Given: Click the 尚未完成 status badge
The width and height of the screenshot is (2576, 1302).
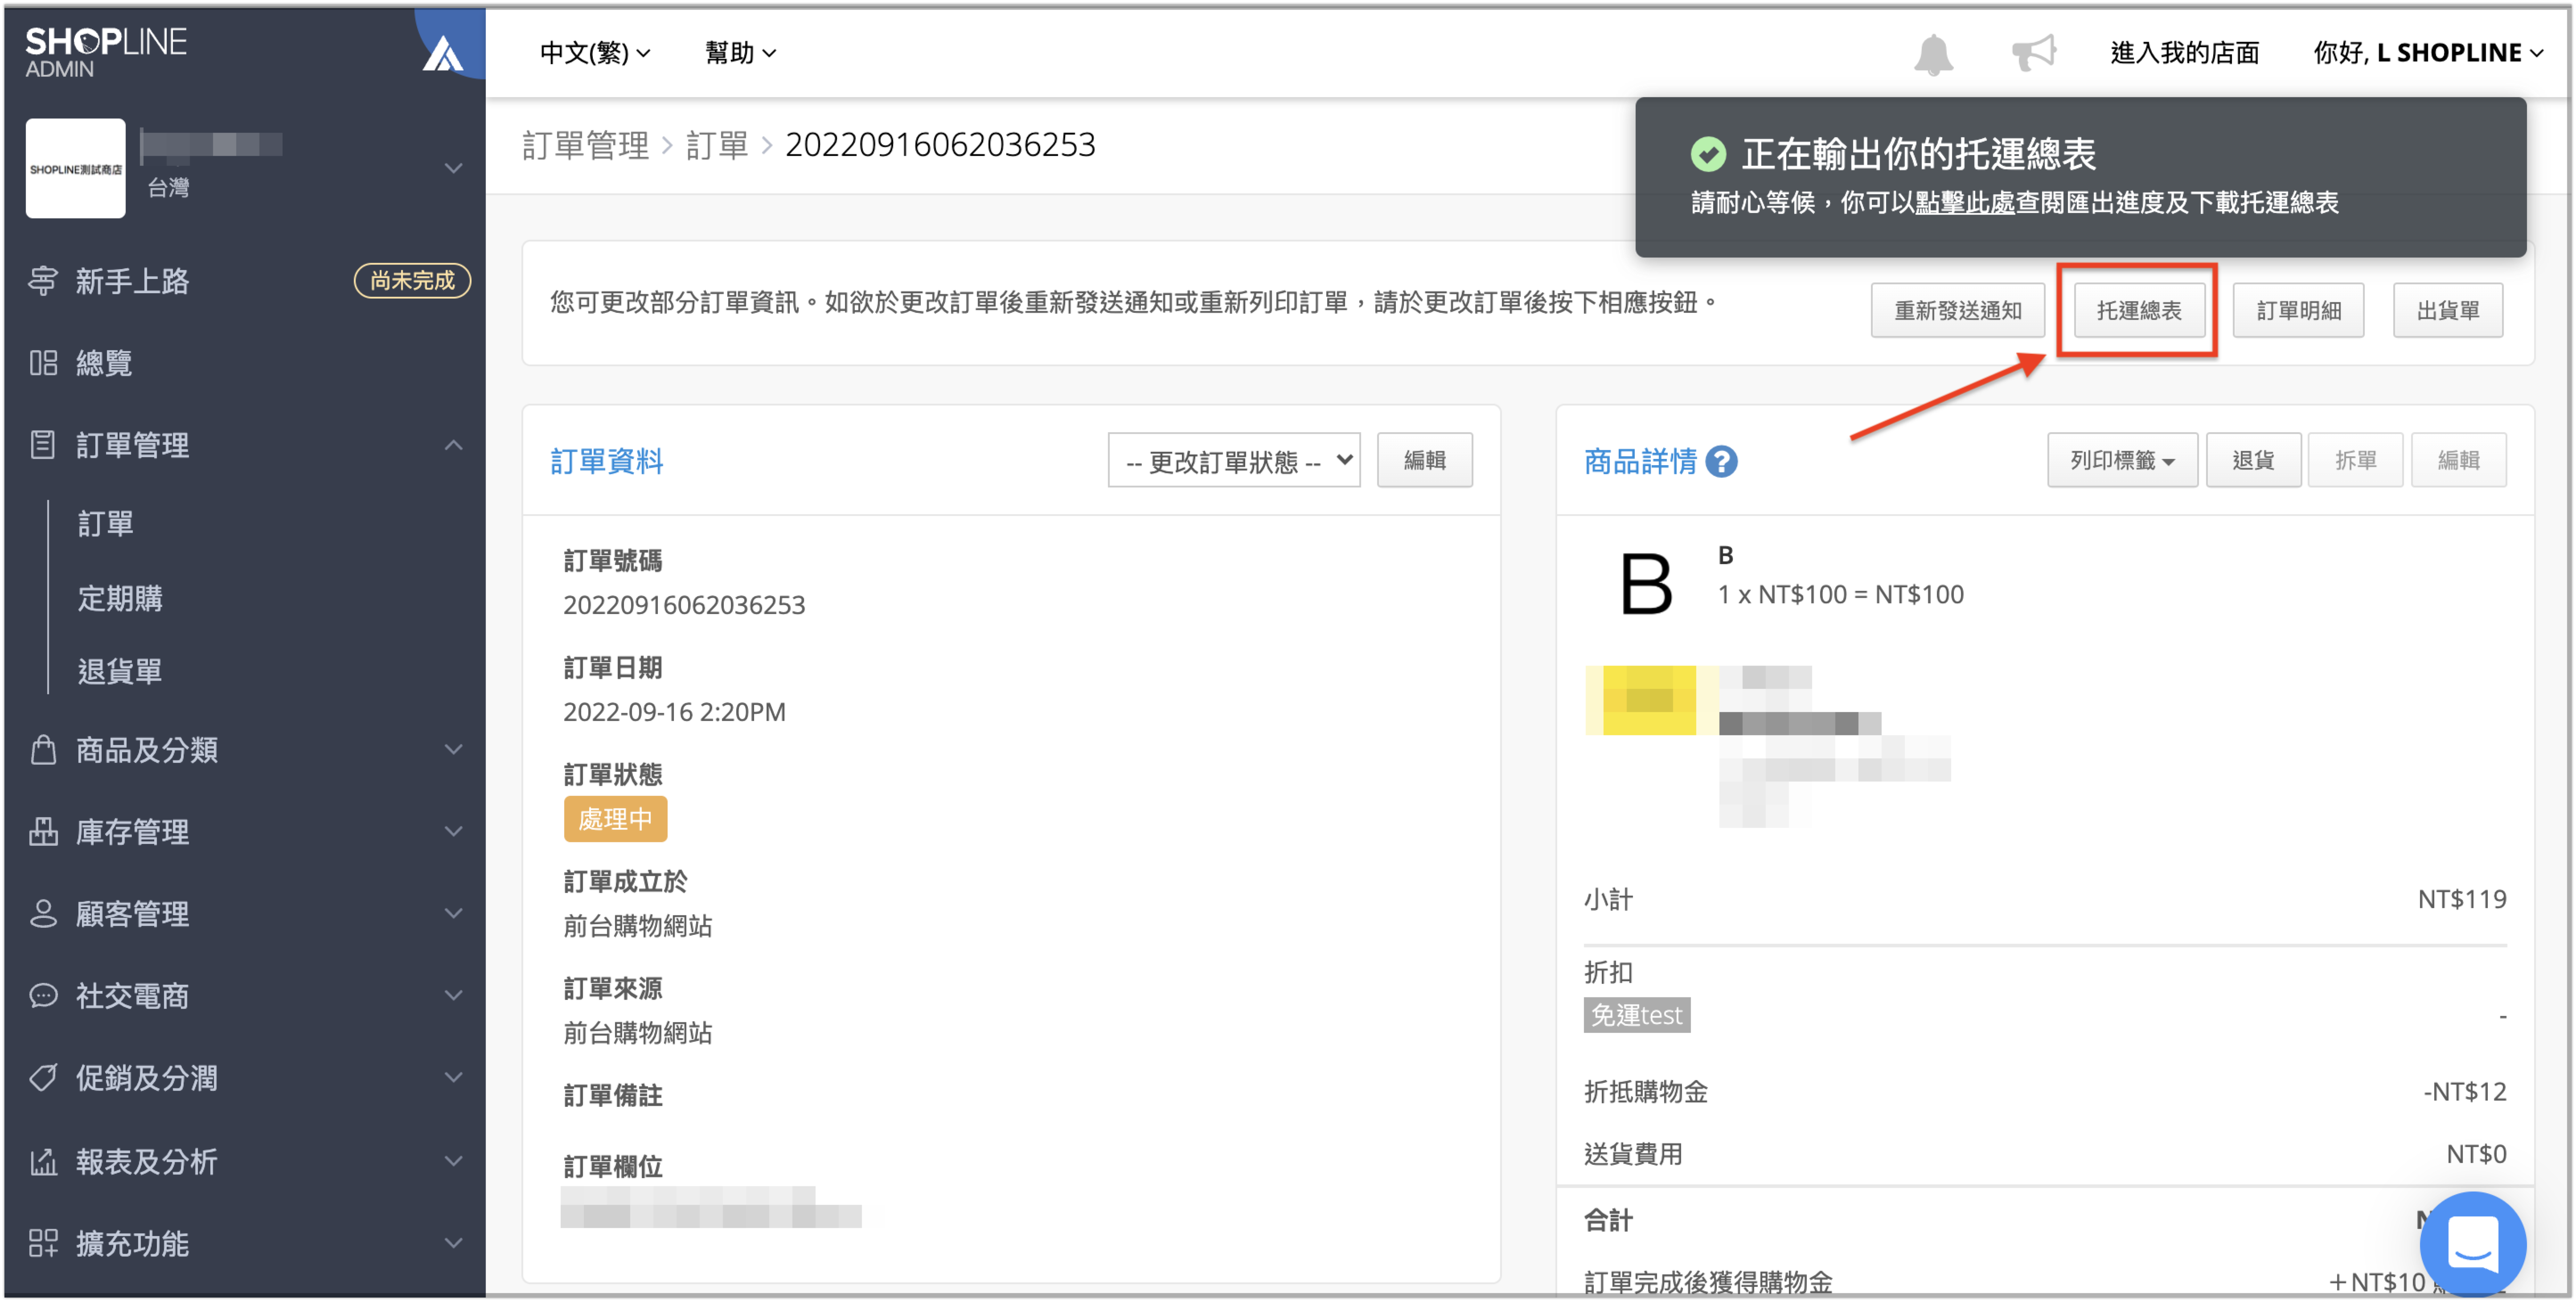Looking at the screenshot, I should pos(412,281).
